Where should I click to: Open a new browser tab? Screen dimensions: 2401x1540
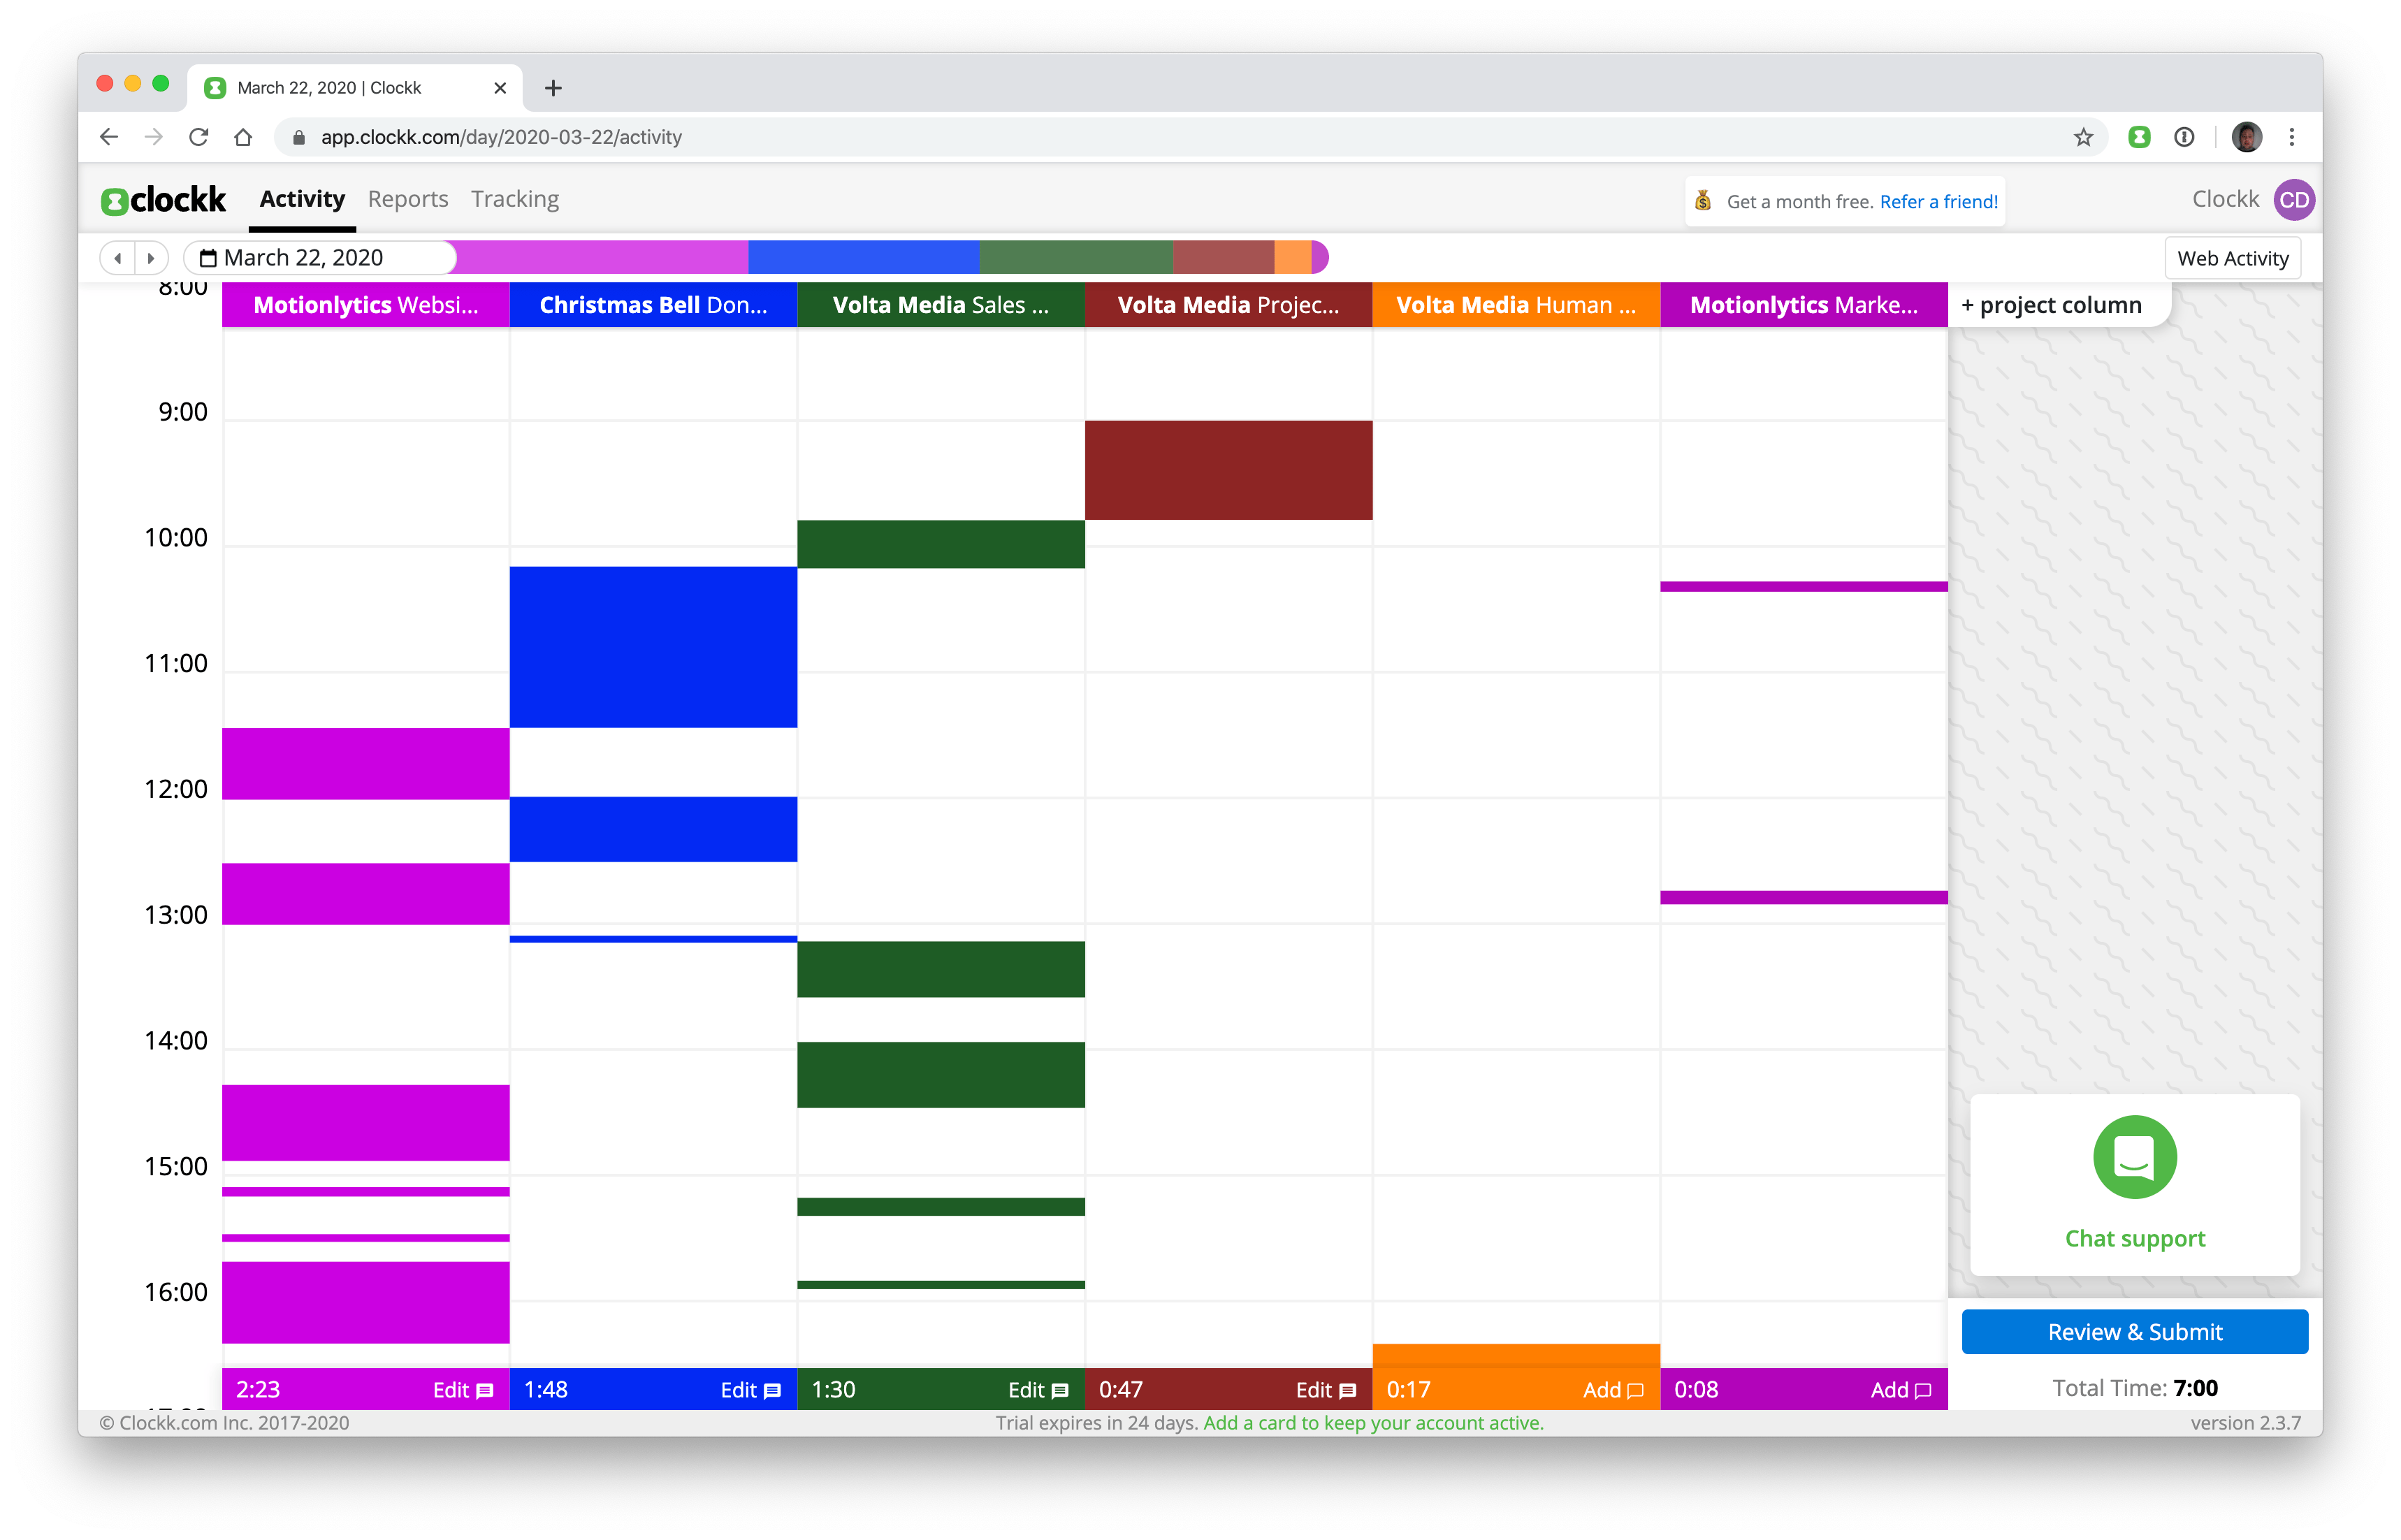click(x=553, y=88)
